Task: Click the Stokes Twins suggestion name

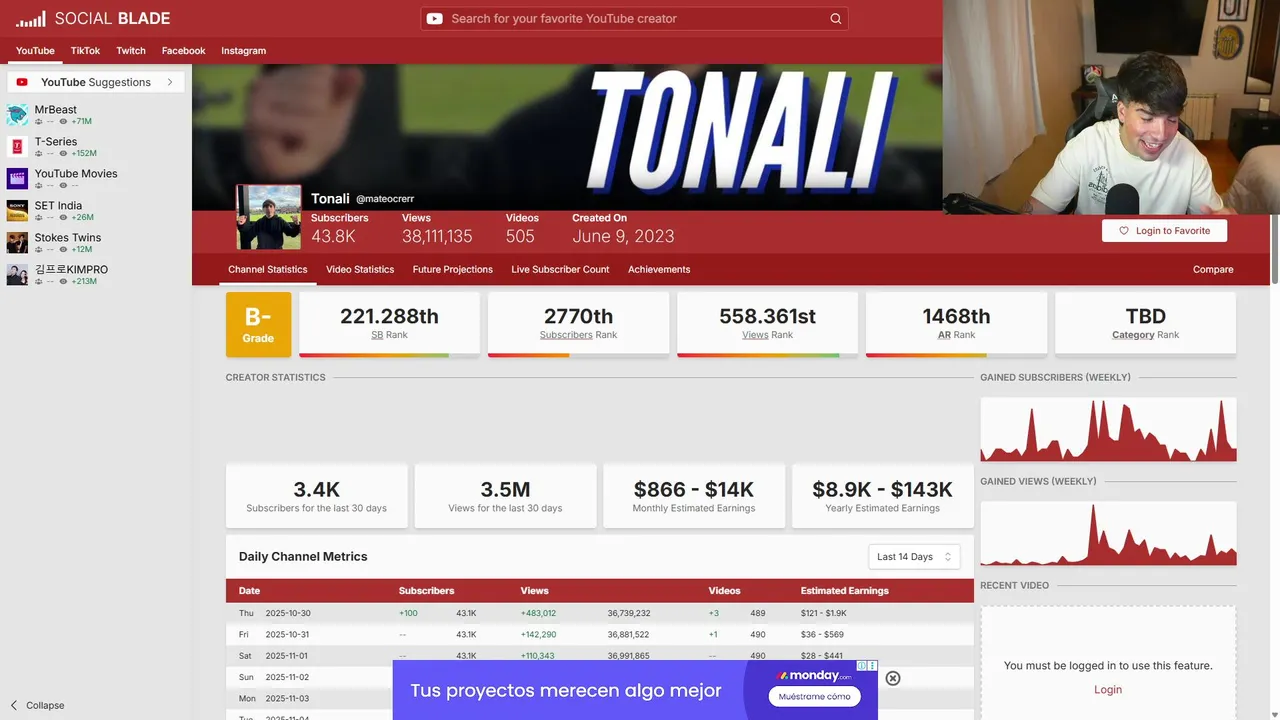Action: [68, 238]
